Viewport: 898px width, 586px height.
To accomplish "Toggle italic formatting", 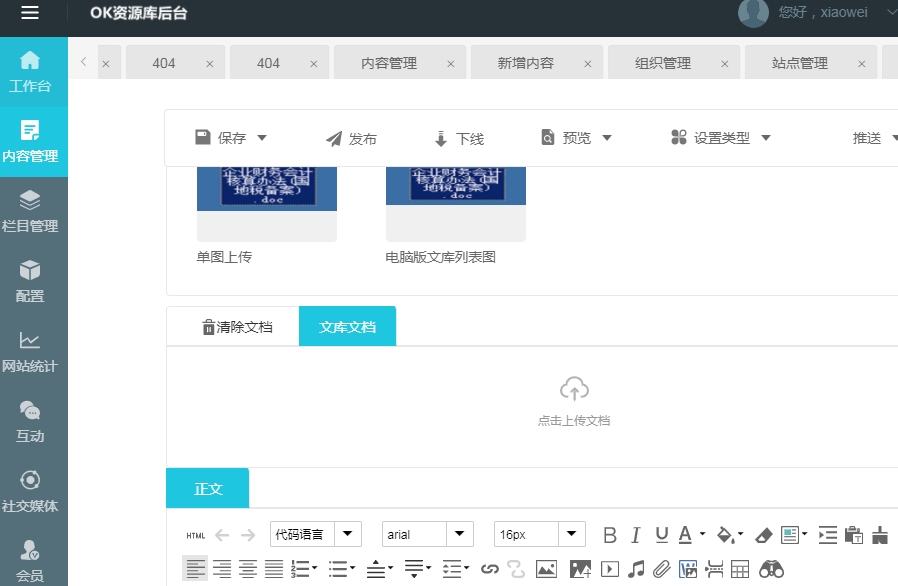I will (635, 535).
